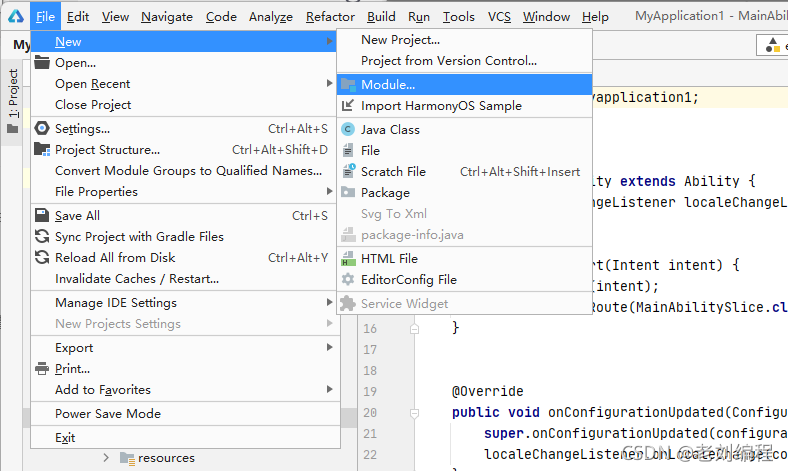This screenshot has width=788, height=471.
Task: Expand the Export submenu arrow
Action: click(x=329, y=347)
